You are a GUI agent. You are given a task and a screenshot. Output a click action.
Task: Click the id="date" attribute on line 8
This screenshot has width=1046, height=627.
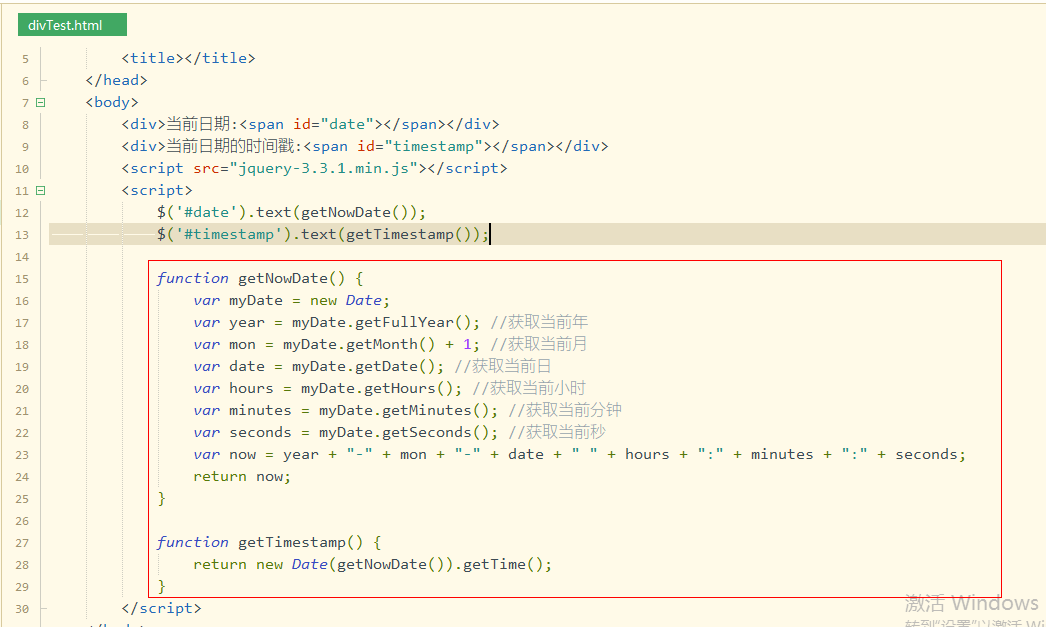334,124
